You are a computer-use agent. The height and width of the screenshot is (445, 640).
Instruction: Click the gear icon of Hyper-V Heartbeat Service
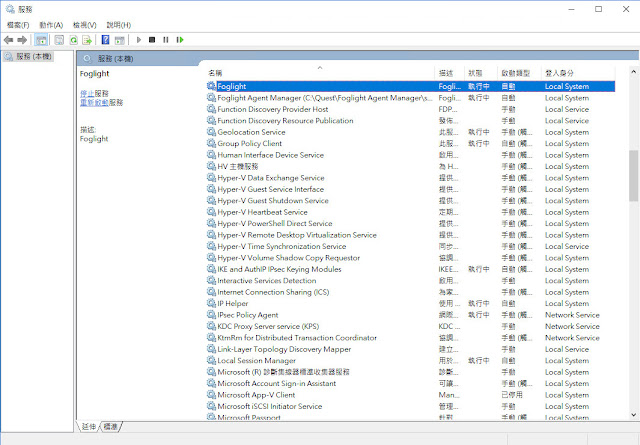point(211,212)
